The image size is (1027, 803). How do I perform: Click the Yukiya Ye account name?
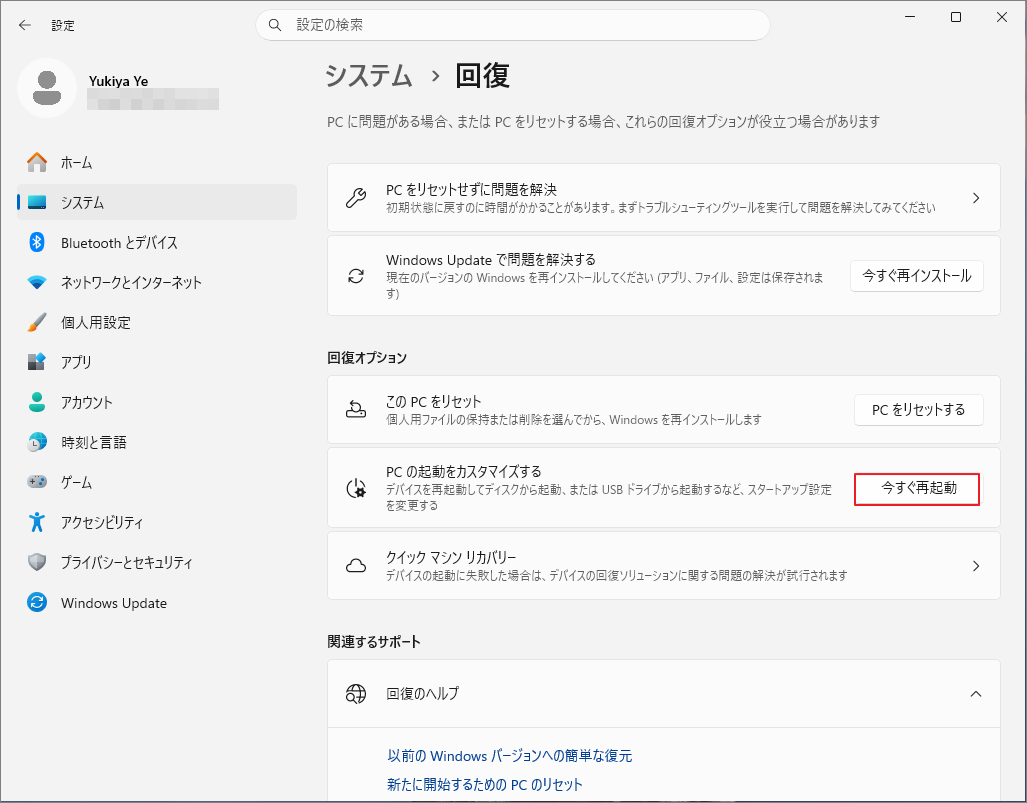pos(119,81)
